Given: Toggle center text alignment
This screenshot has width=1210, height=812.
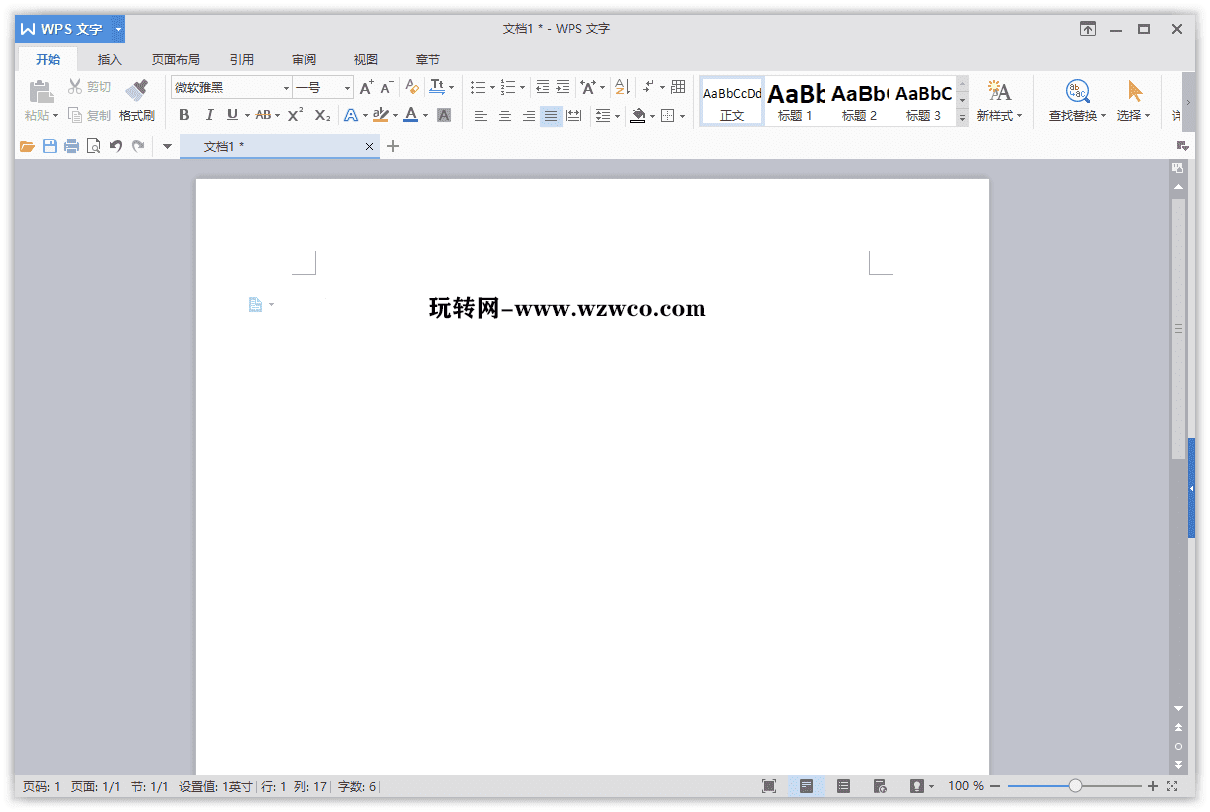Looking at the screenshot, I should [x=504, y=115].
